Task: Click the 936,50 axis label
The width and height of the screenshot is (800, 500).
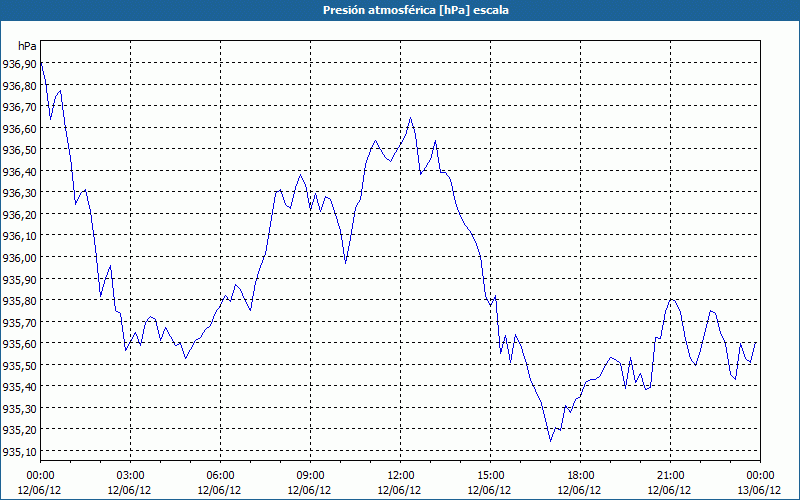Action: click(x=19, y=149)
